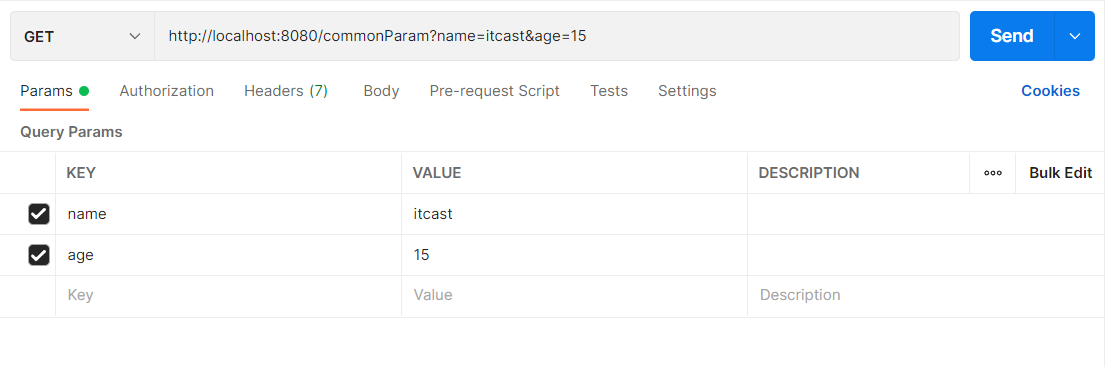The width and height of the screenshot is (1106, 367).
Task: Expand the GET method dropdown
Action: (83, 36)
